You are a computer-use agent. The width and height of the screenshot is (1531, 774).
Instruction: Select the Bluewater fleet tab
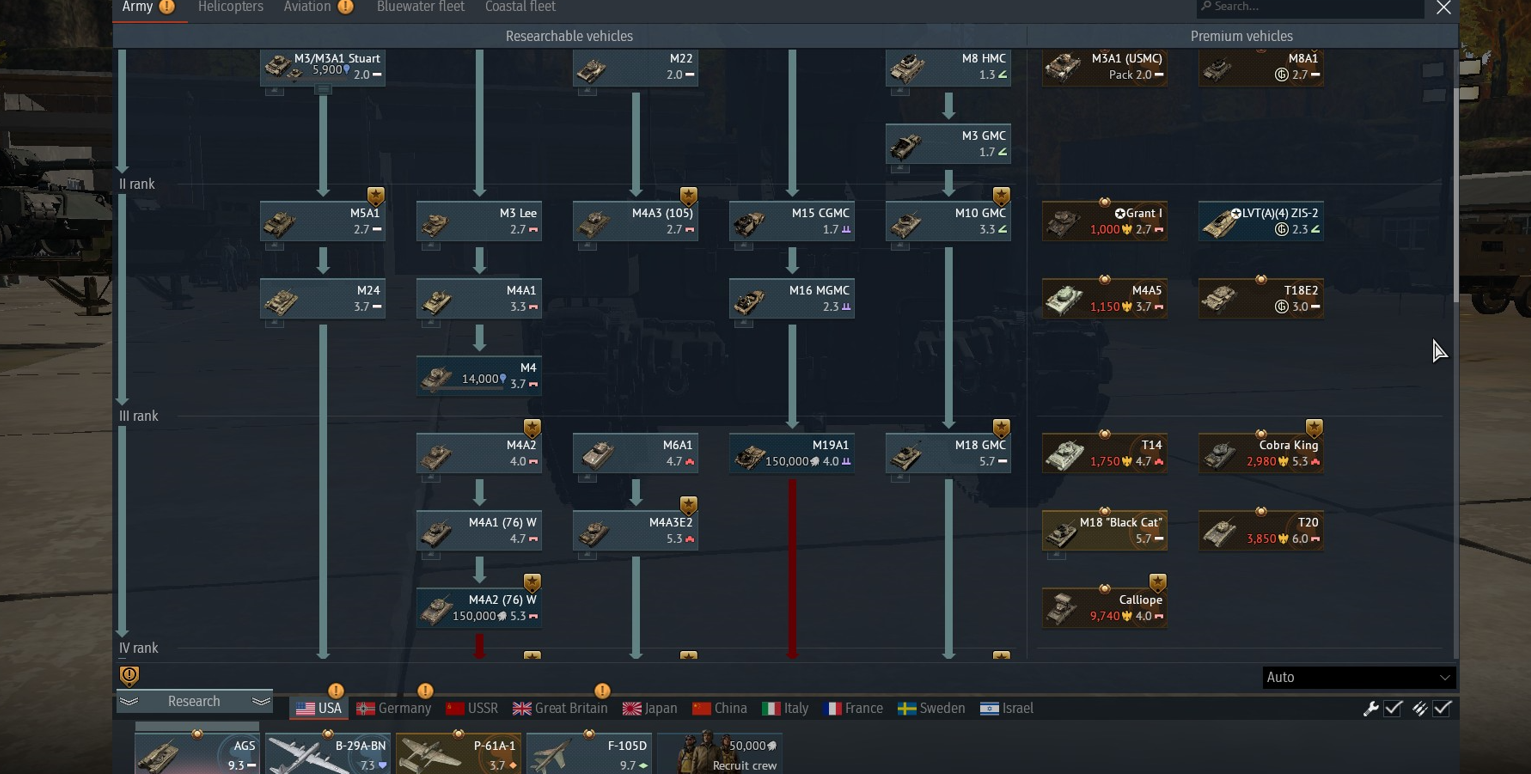coord(421,7)
